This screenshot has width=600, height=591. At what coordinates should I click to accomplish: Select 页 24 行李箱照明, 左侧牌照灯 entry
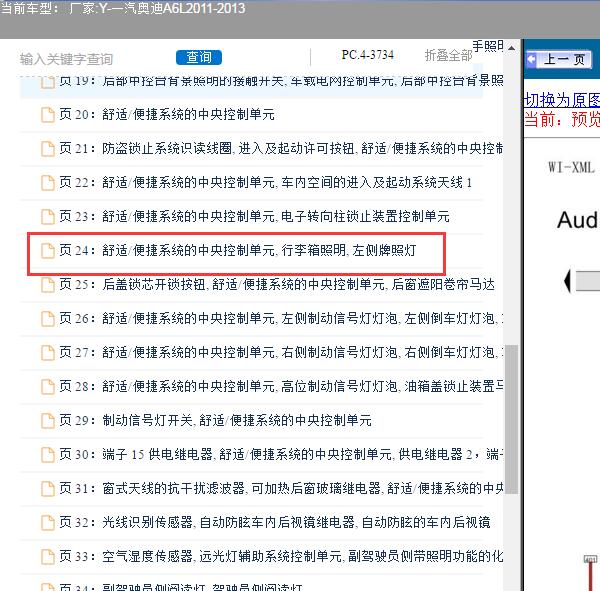238,250
